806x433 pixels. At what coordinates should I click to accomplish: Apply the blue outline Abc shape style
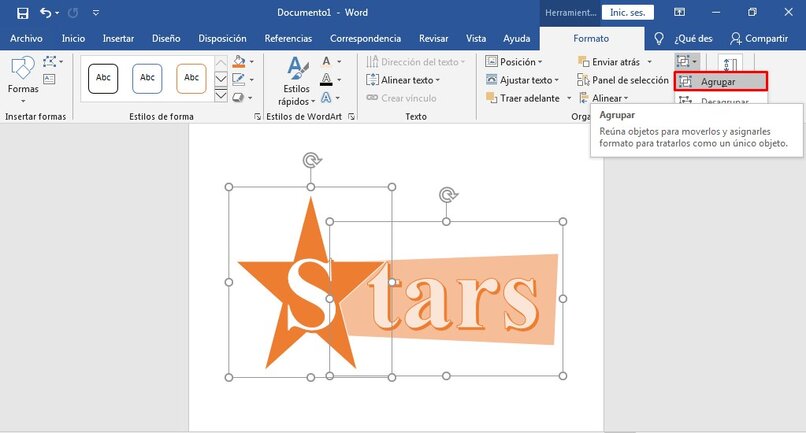[x=147, y=79]
